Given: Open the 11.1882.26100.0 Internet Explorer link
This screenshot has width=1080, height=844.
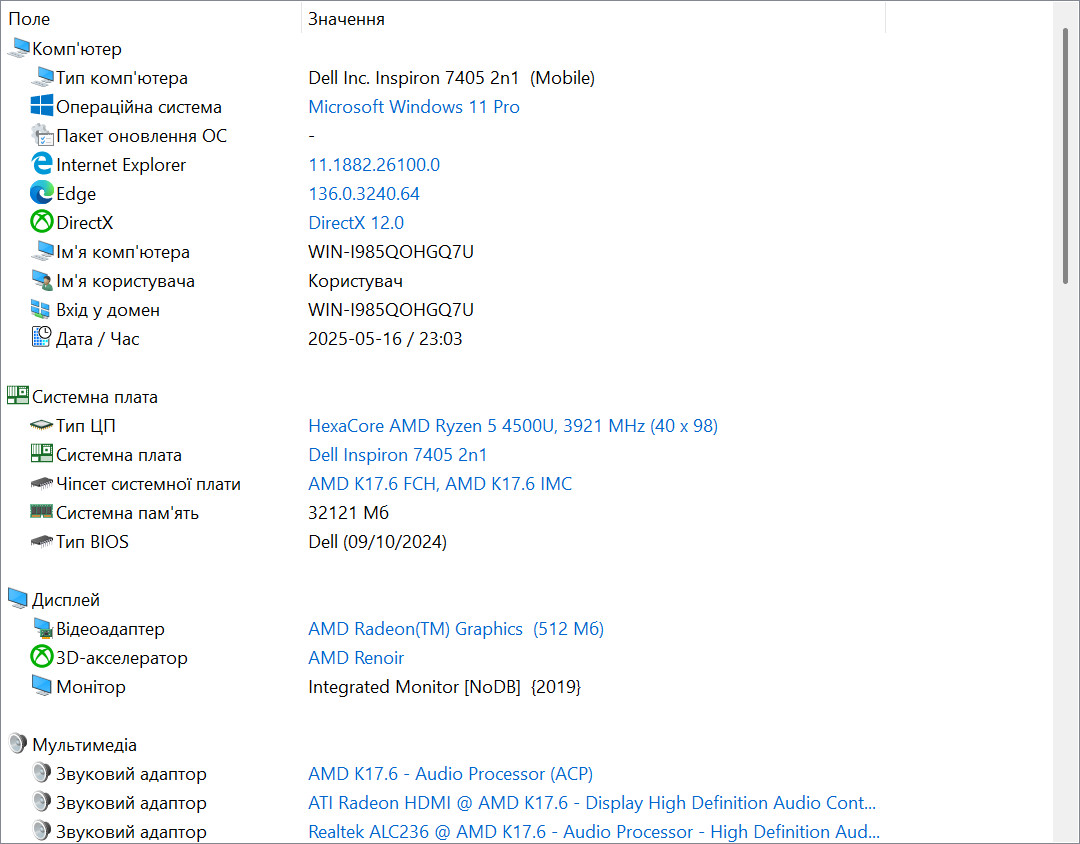Looking at the screenshot, I should pyautogui.click(x=374, y=165).
